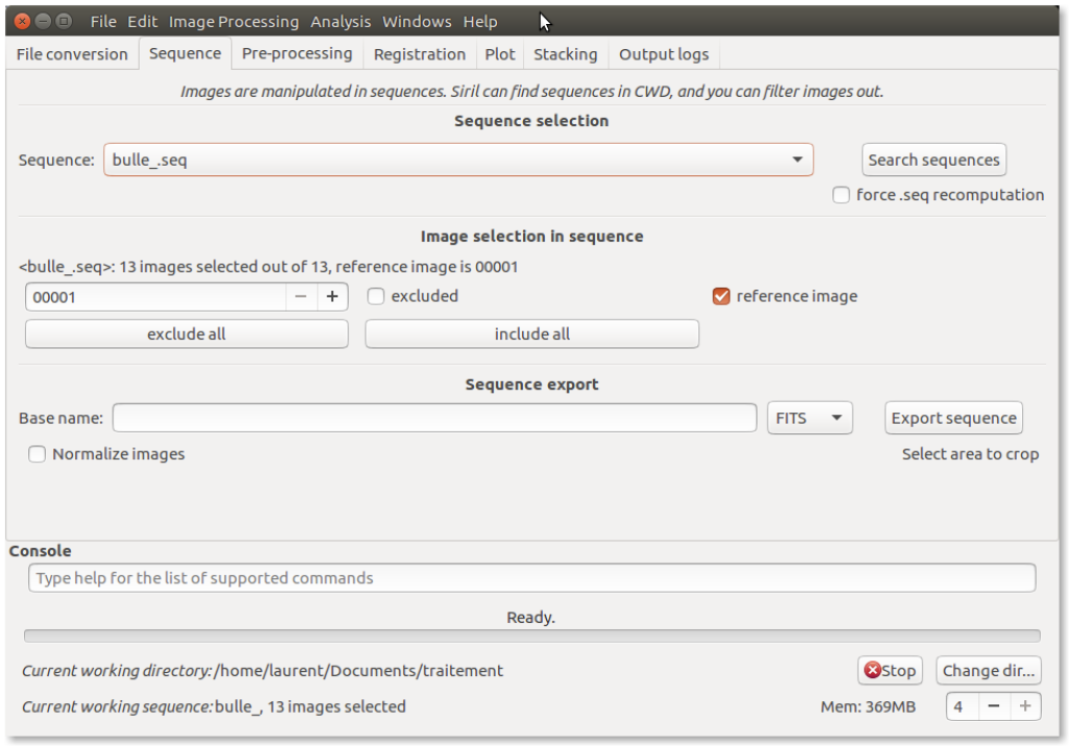Open the FITS export format dropdown
The height and width of the screenshot is (746, 1069).
point(809,418)
